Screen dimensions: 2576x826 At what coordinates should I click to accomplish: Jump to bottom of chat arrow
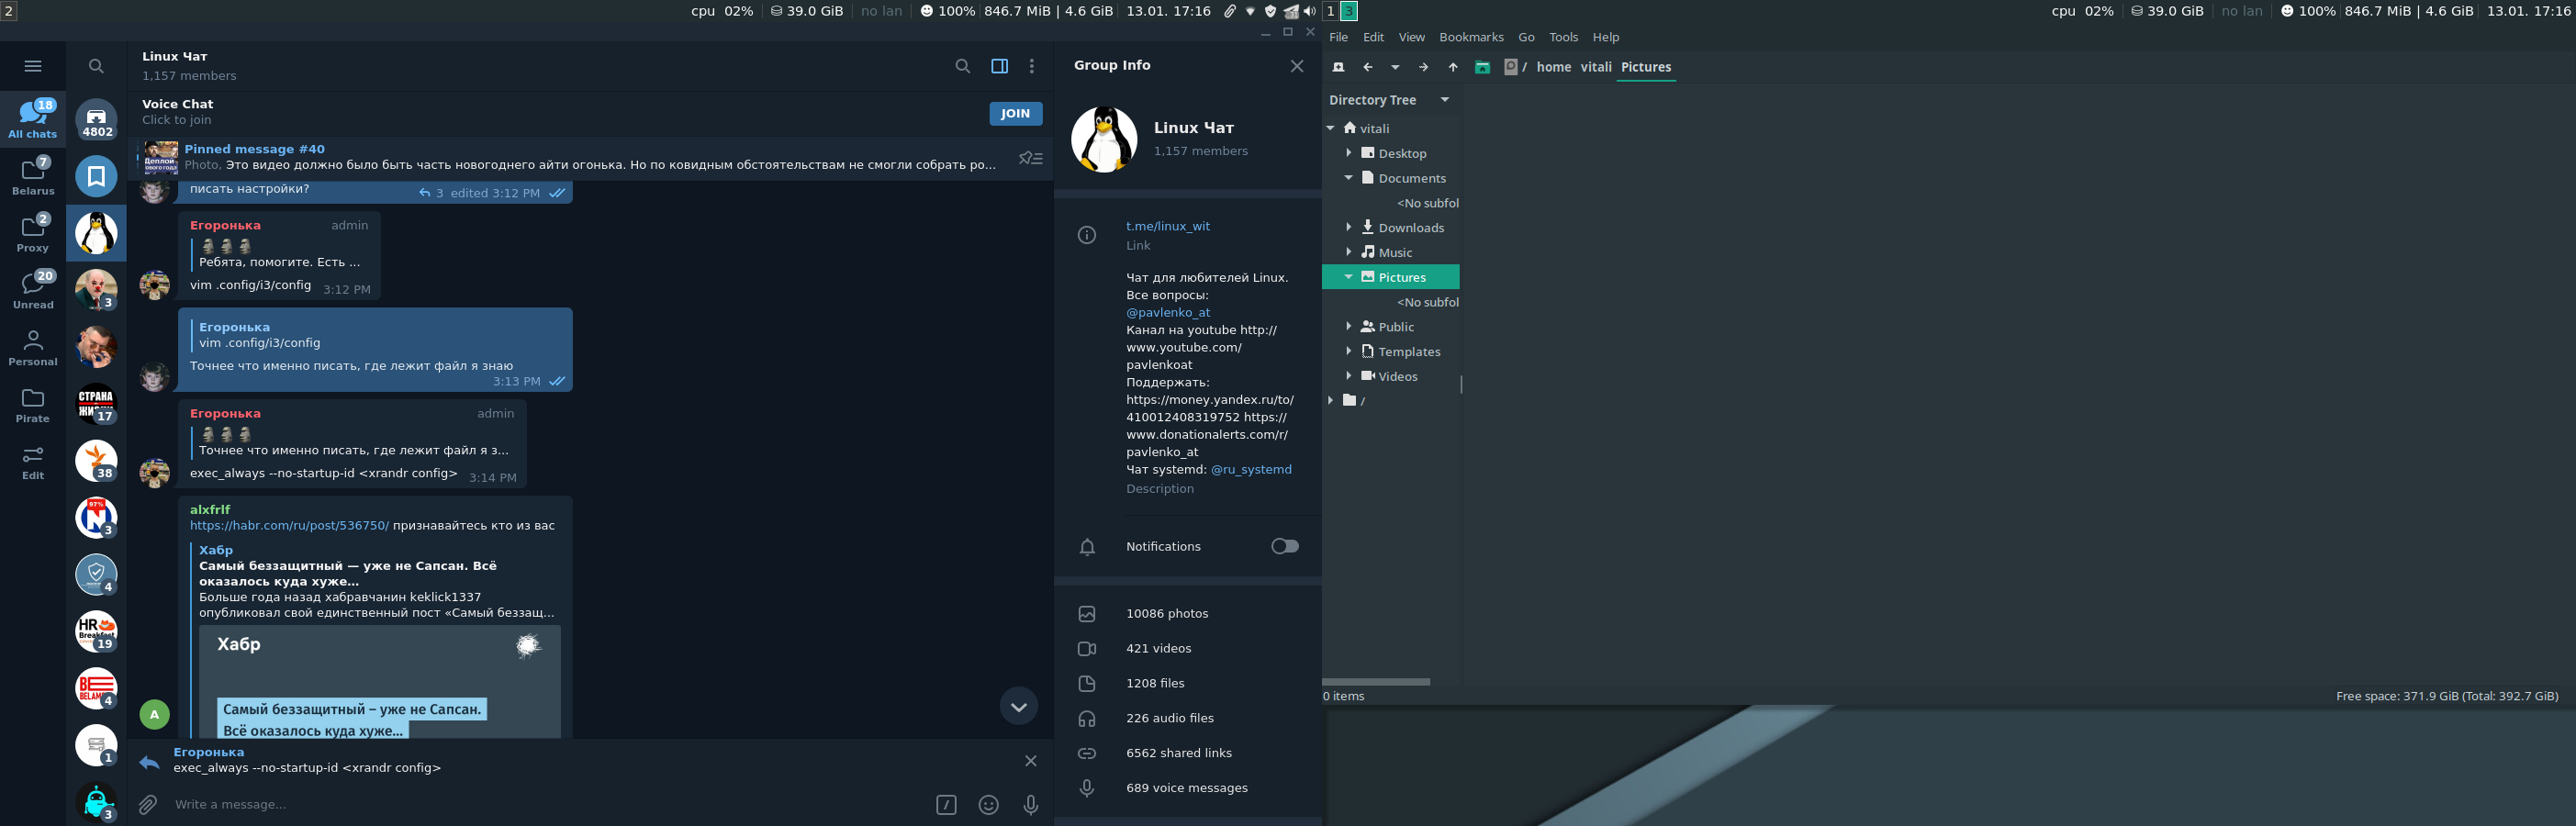pyautogui.click(x=1018, y=706)
